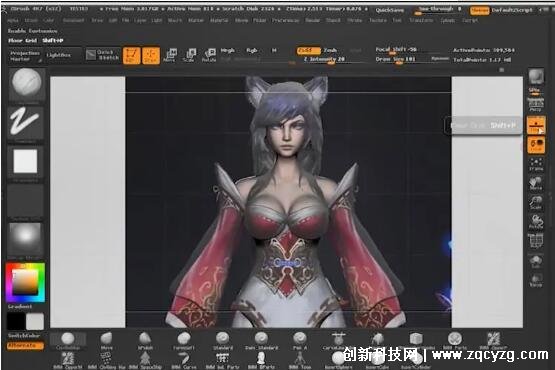Open the current brush thumbnail picker

coord(27,84)
